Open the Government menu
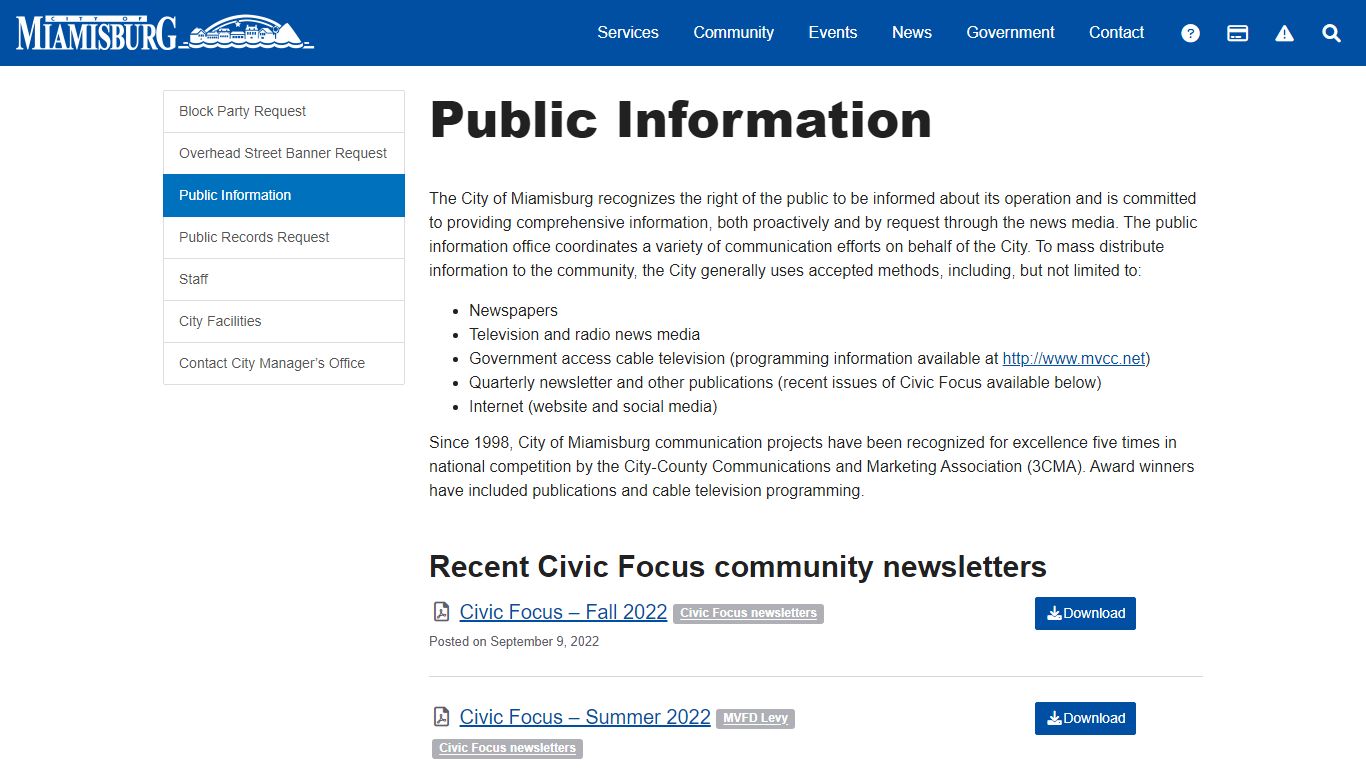Viewport: 1366px width, 768px height. [x=1010, y=32]
